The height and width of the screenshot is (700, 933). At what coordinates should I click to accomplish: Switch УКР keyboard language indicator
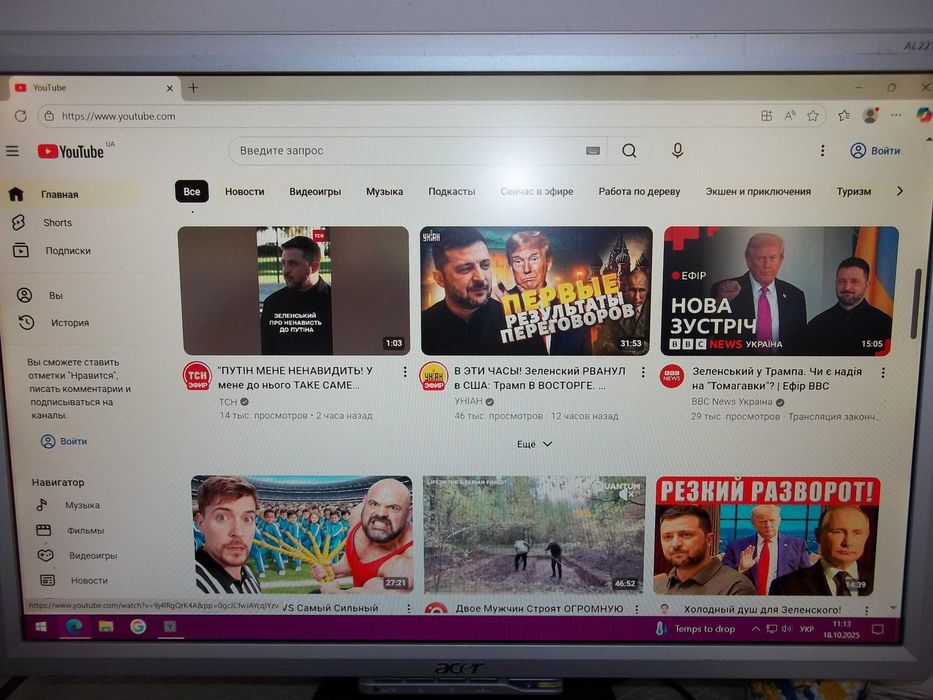tap(806, 629)
